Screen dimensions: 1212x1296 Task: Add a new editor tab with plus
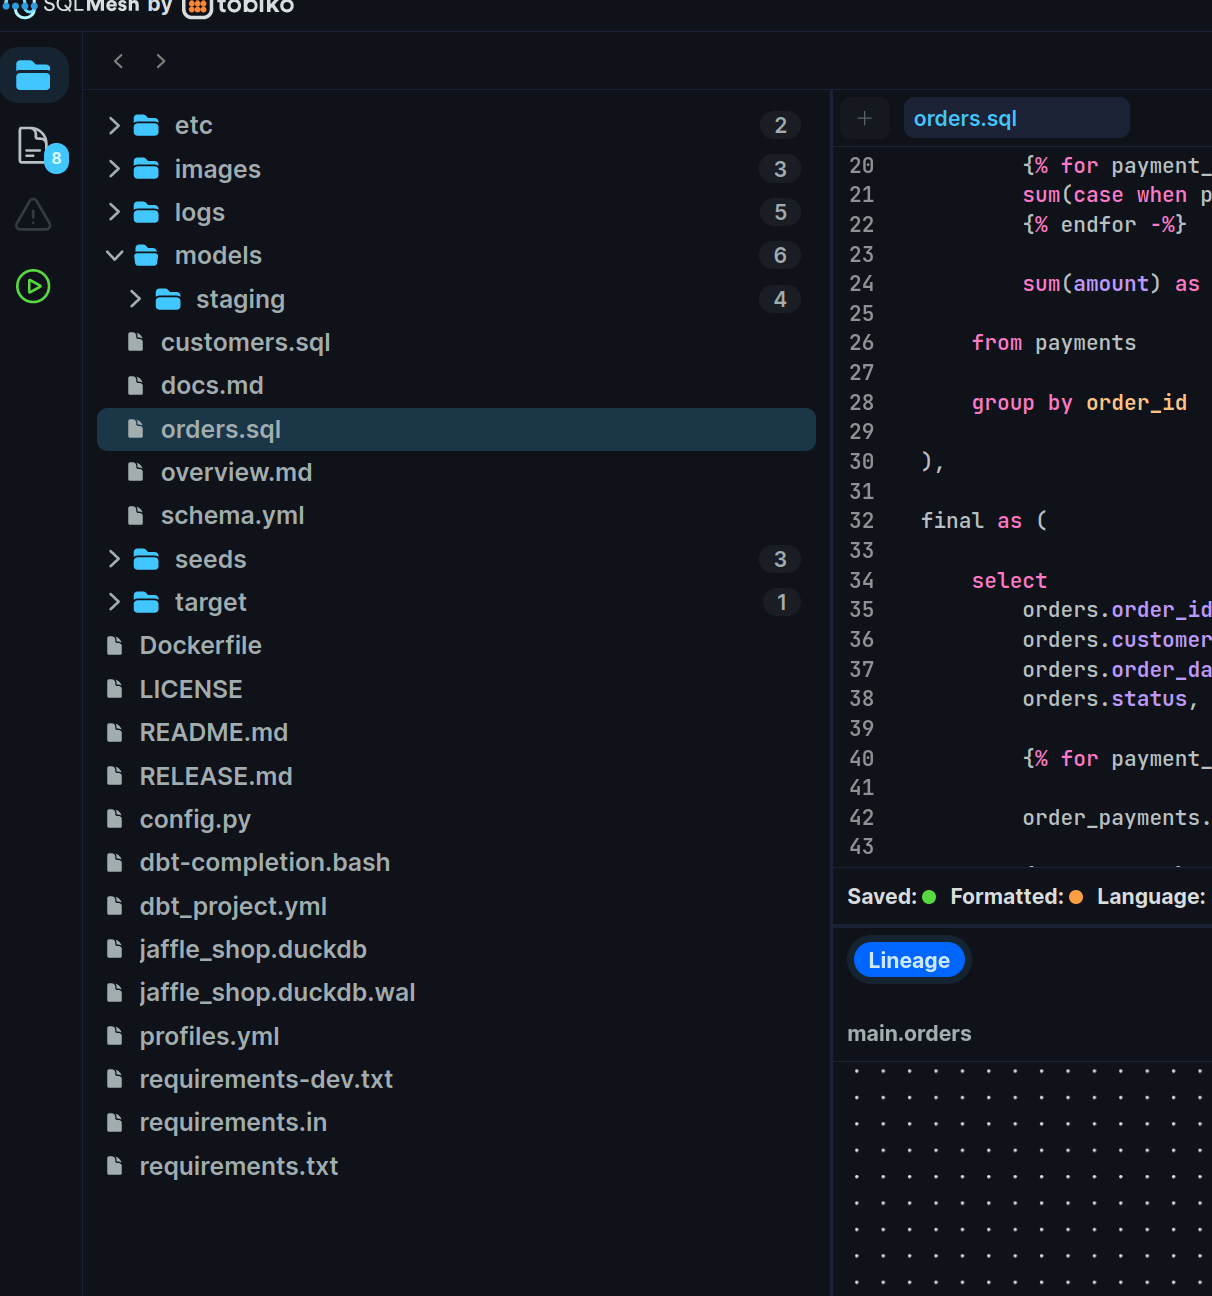click(x=865, y=118)
